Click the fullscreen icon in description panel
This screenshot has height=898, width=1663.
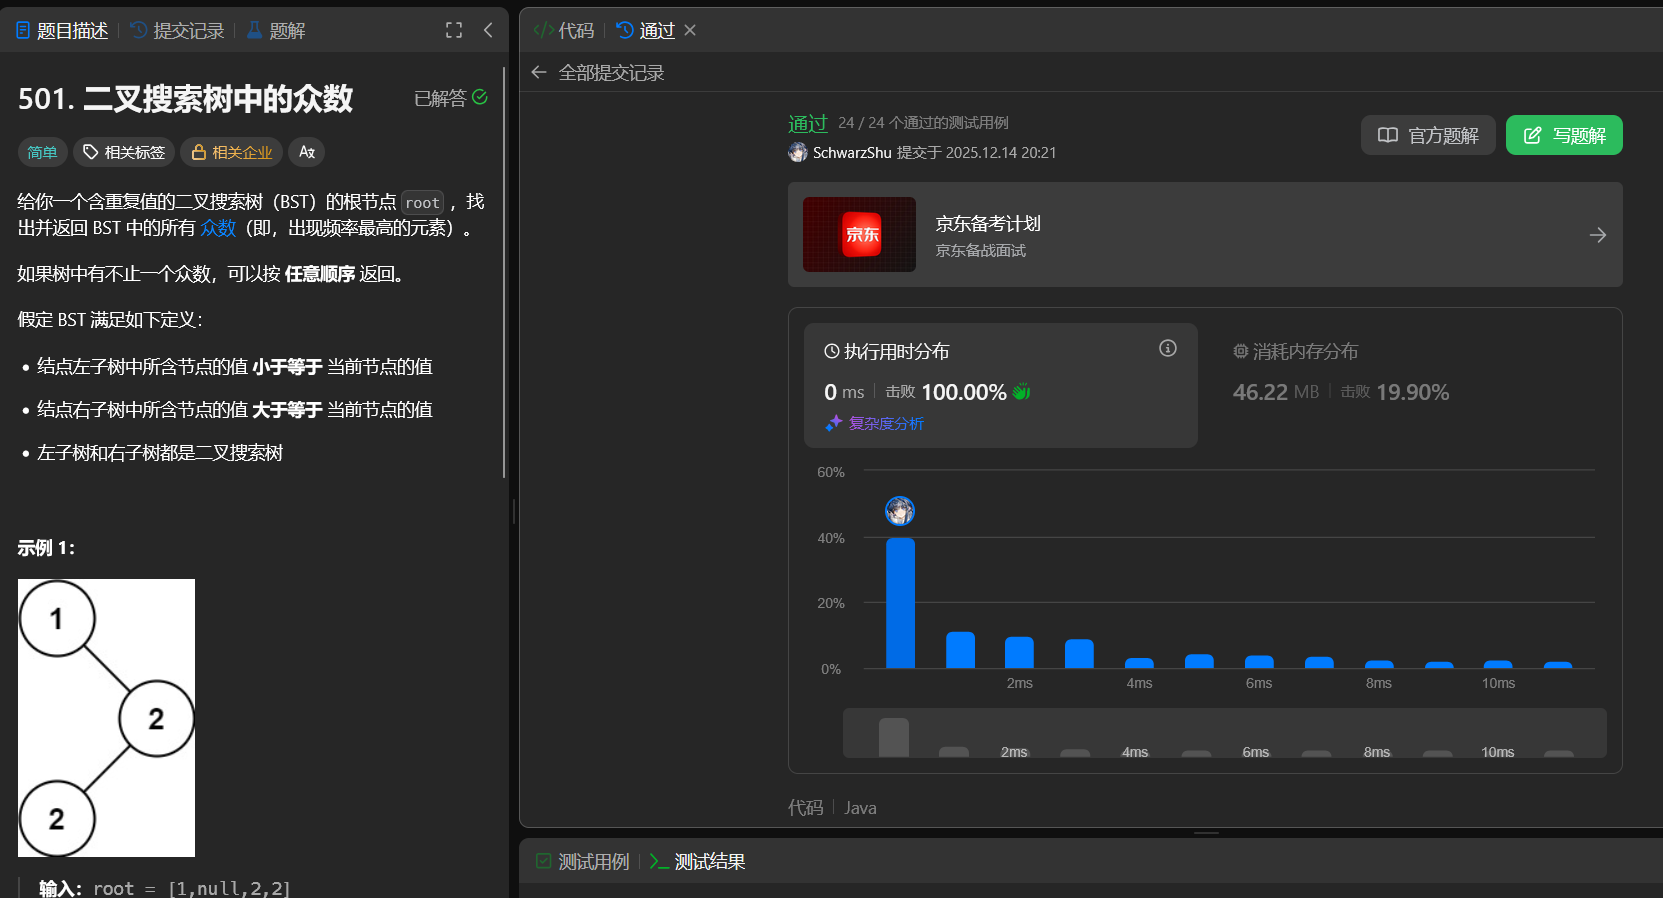(454, 30)
